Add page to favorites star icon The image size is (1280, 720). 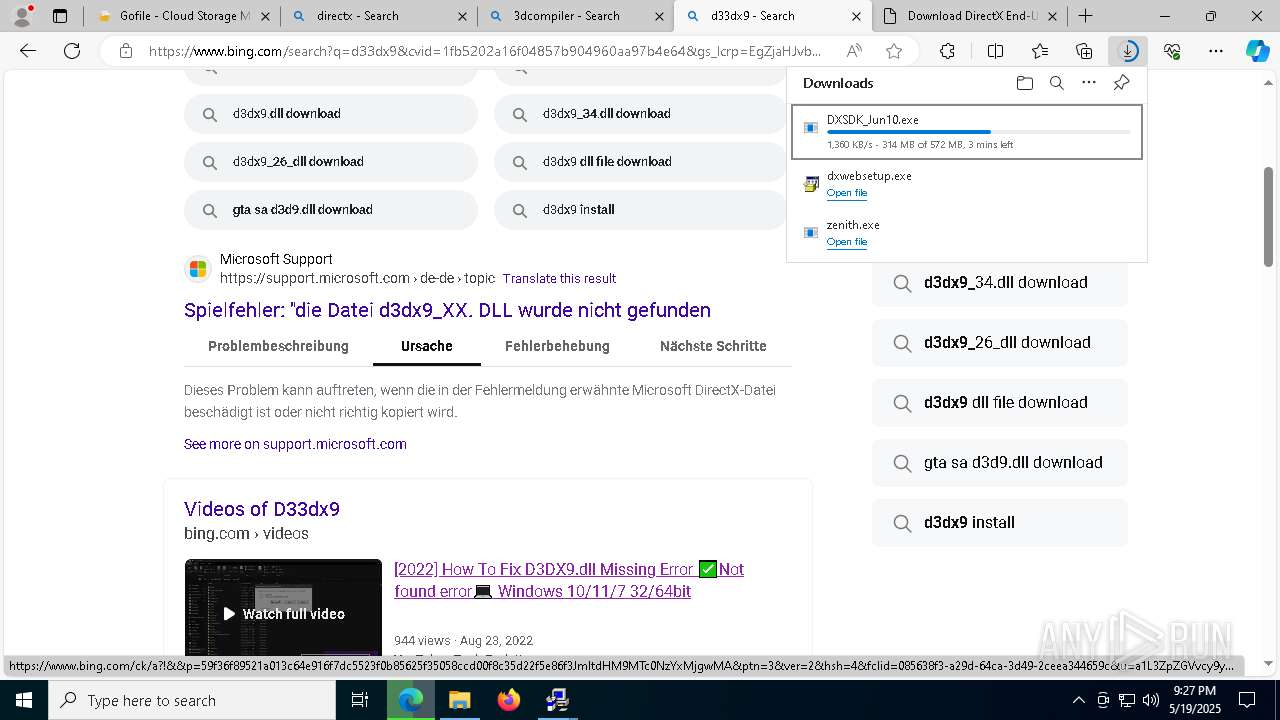coord(894,51)
